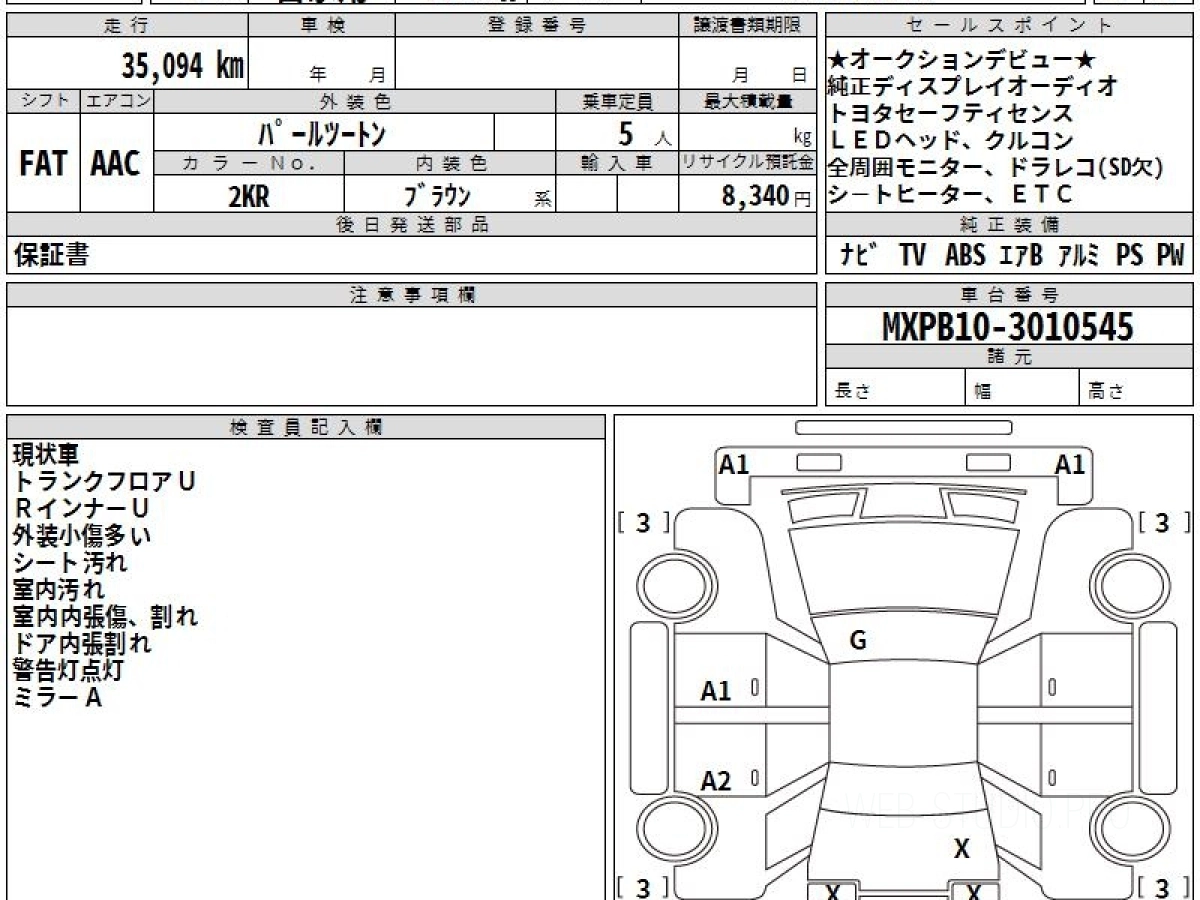Select the 警告灯点灯 note
The width and height of the screenshot is (1200, 900).
point(68,670)
